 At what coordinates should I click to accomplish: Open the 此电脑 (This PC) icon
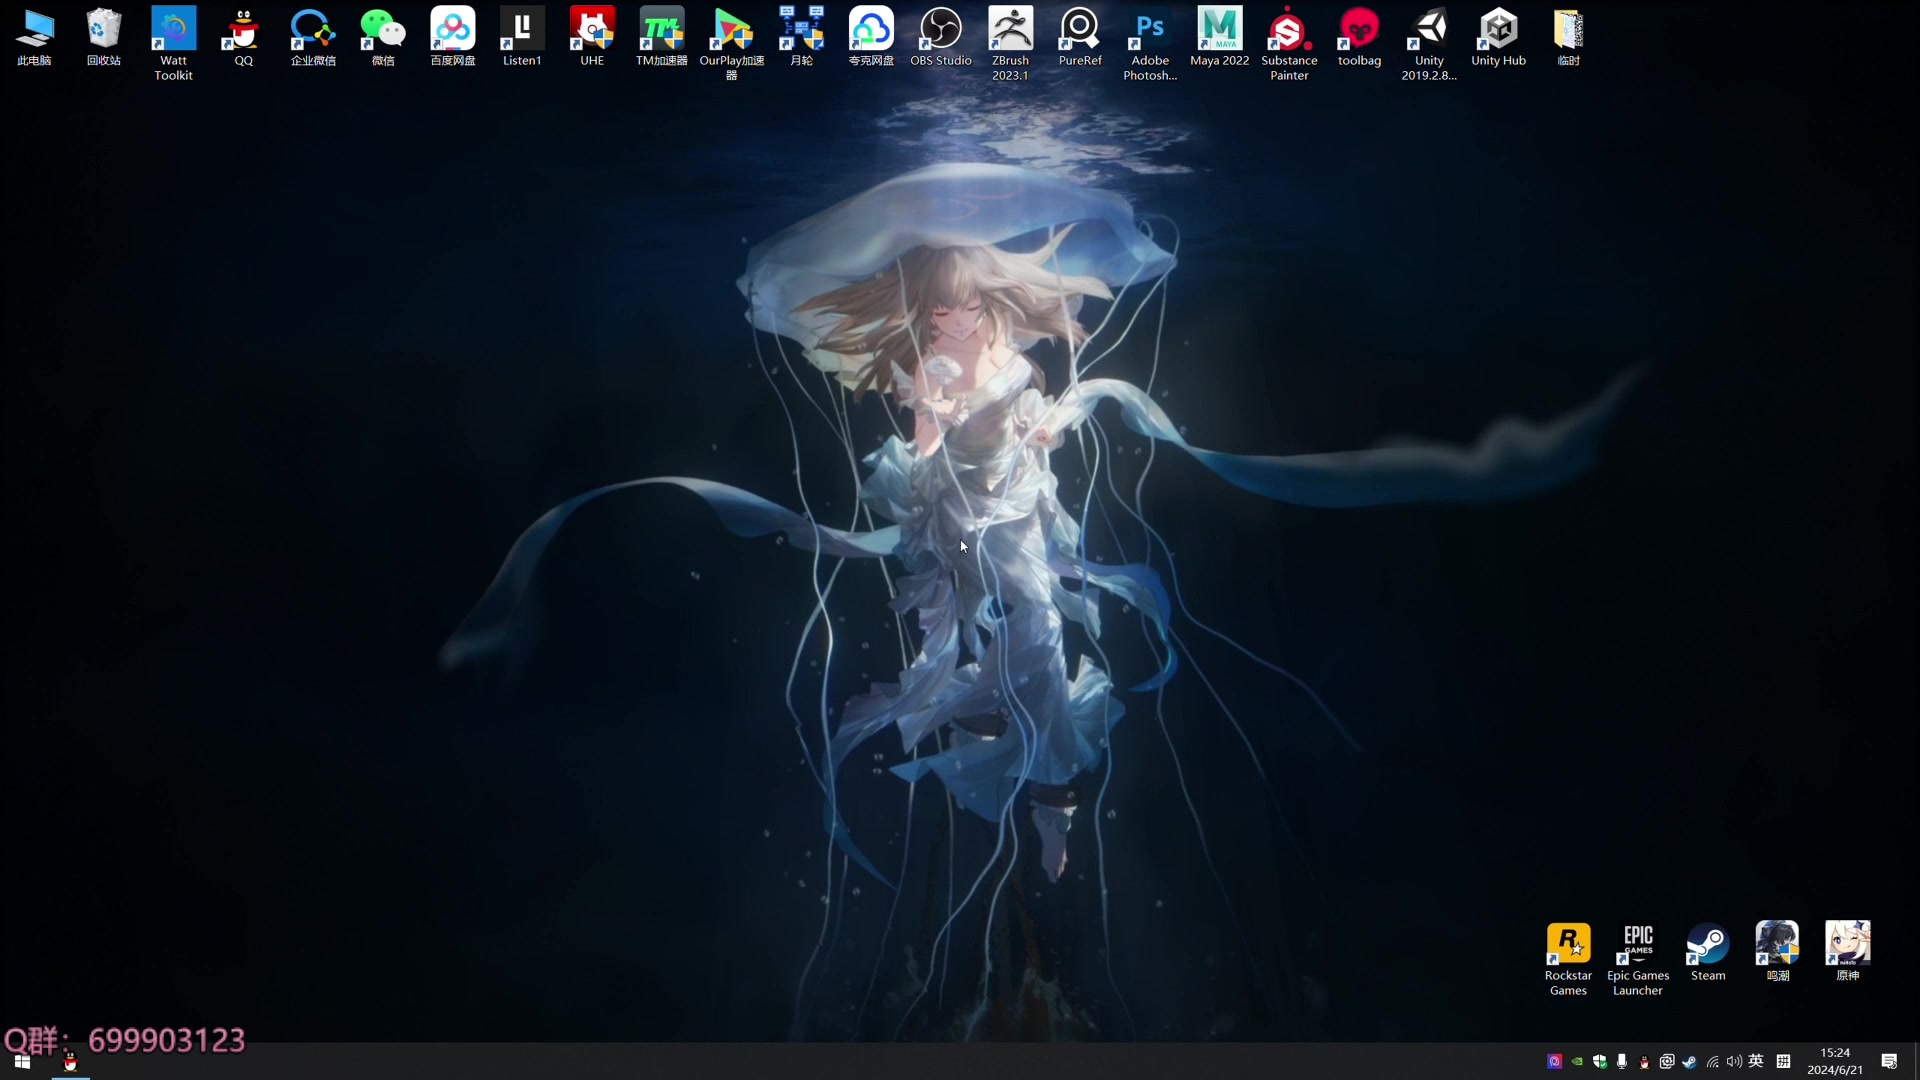click(34, 38)
